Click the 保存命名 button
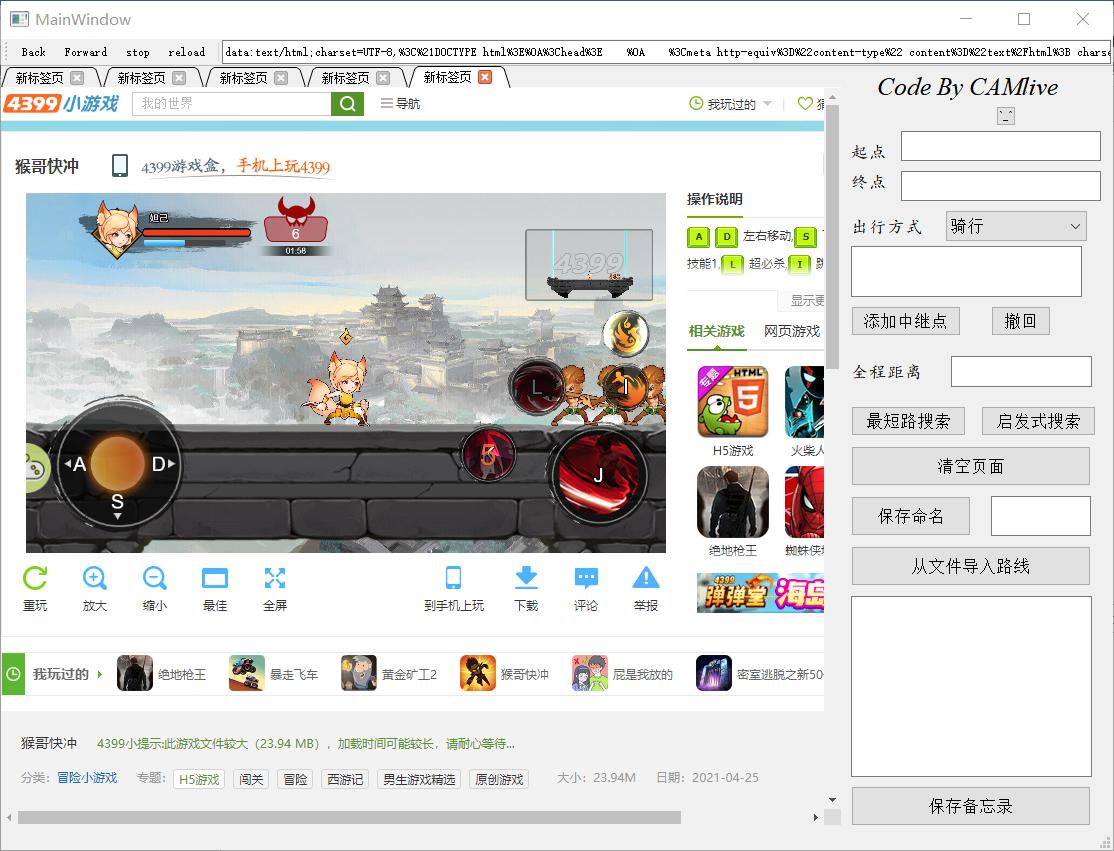The image size is (1114, 851). coord(911,516)
